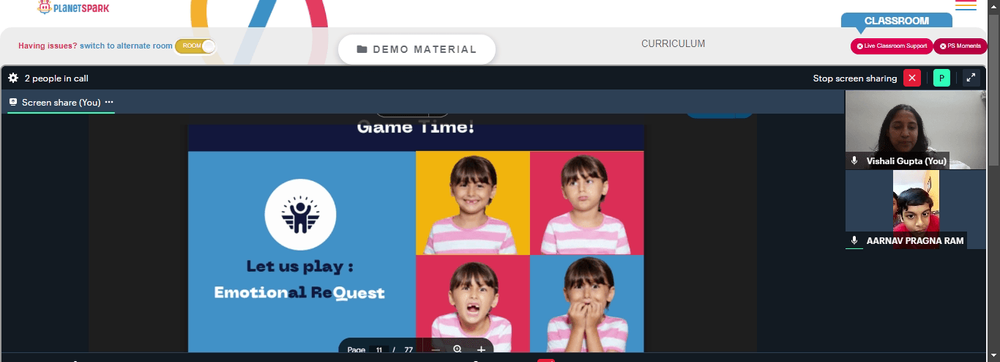Screen dimensions: 1000x362
Task: Open the DEMO MATERIAL tab
Action: click(416, 49)
